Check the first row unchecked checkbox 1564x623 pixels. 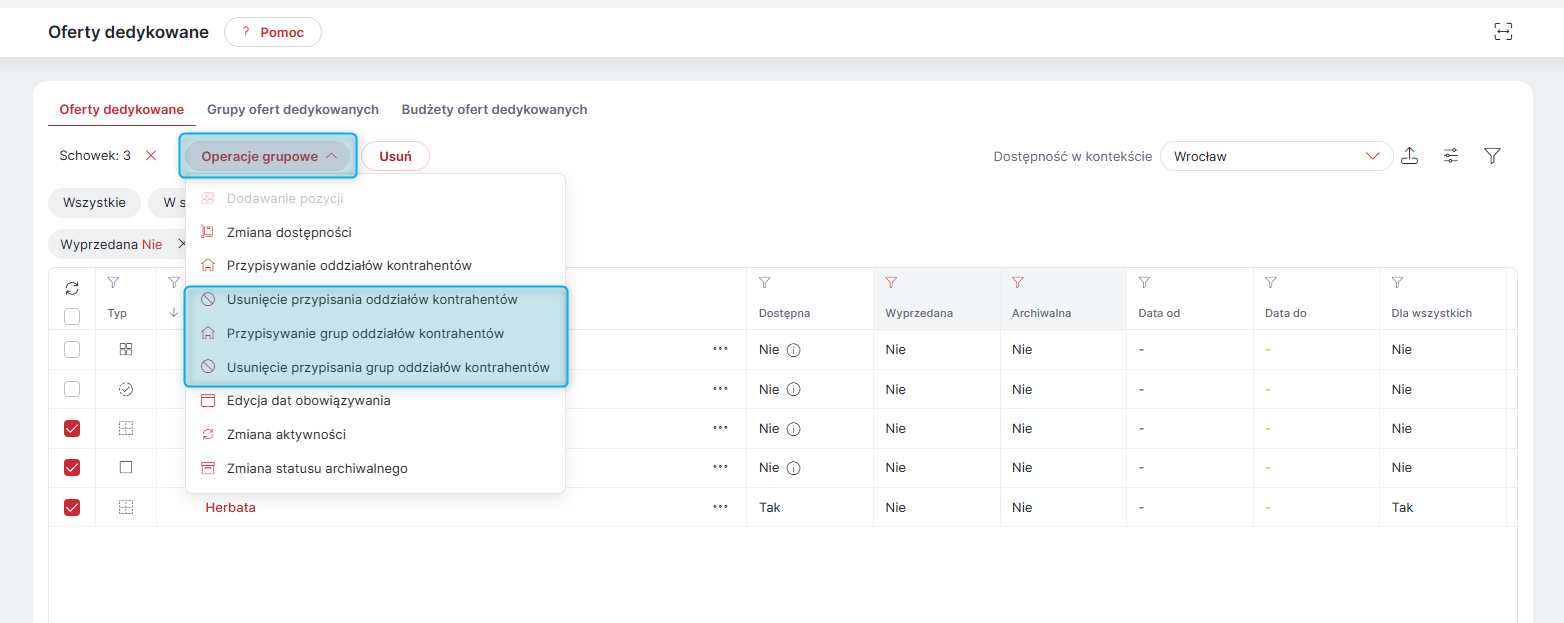(72, 350)
